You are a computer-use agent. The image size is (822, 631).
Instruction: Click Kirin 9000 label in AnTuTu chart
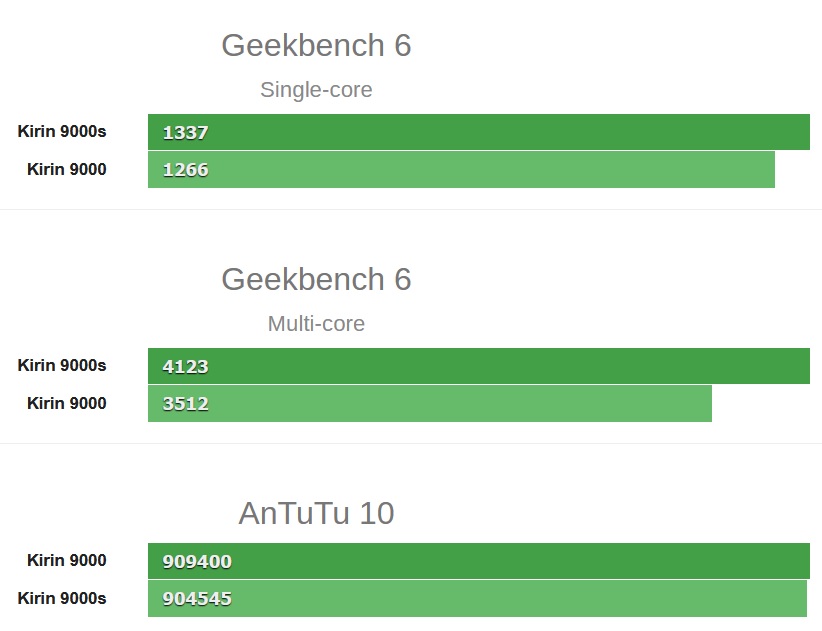click(x=67, y=560)
